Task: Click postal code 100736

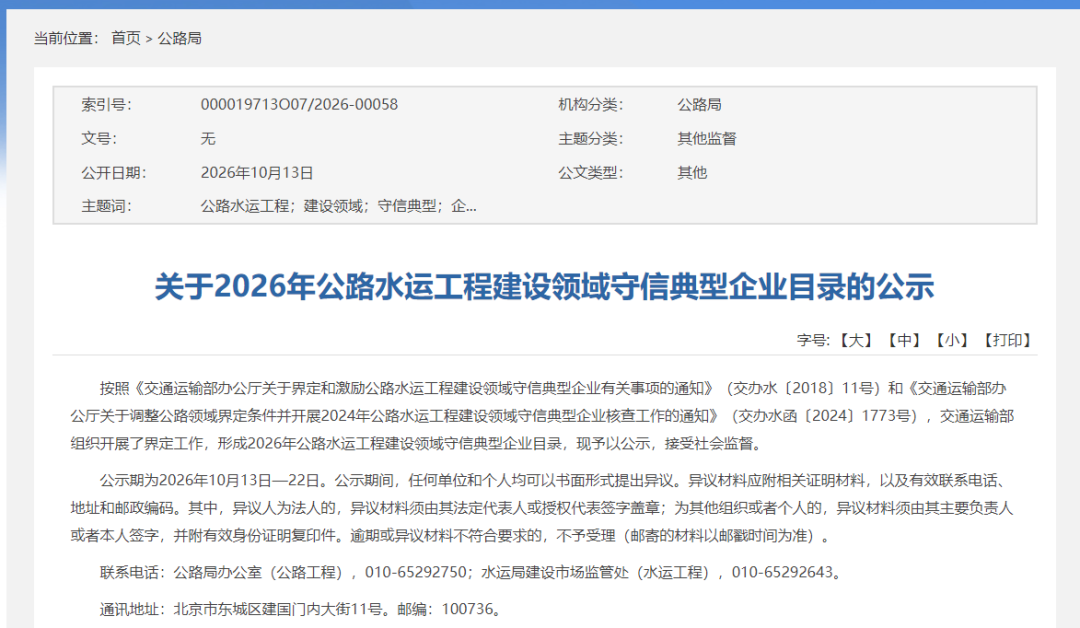Action: coord(468,609)
